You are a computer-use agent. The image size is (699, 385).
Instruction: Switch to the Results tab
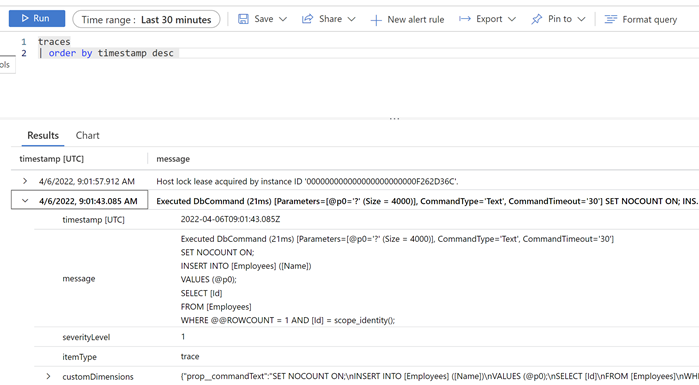(x=43, y=135)
